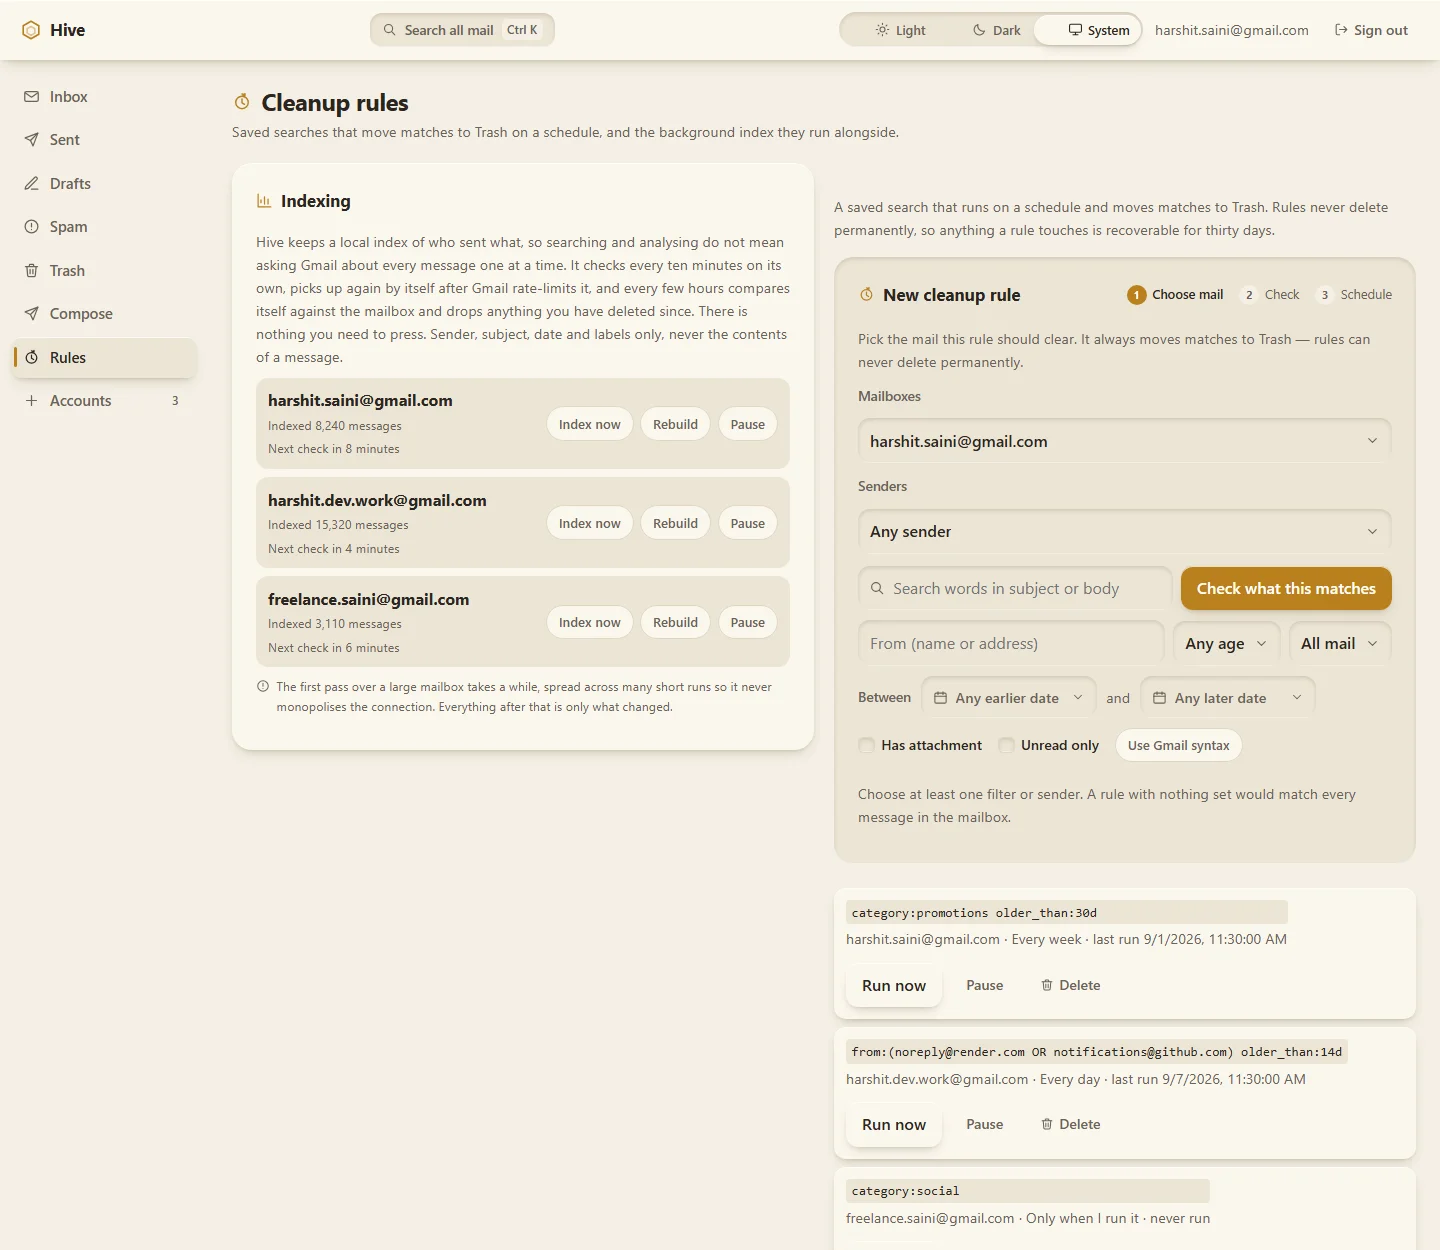Click the Inbox envelope icon in sidebar
The width and height of the screenshot is (1440, 1250).
pos(31,97)
